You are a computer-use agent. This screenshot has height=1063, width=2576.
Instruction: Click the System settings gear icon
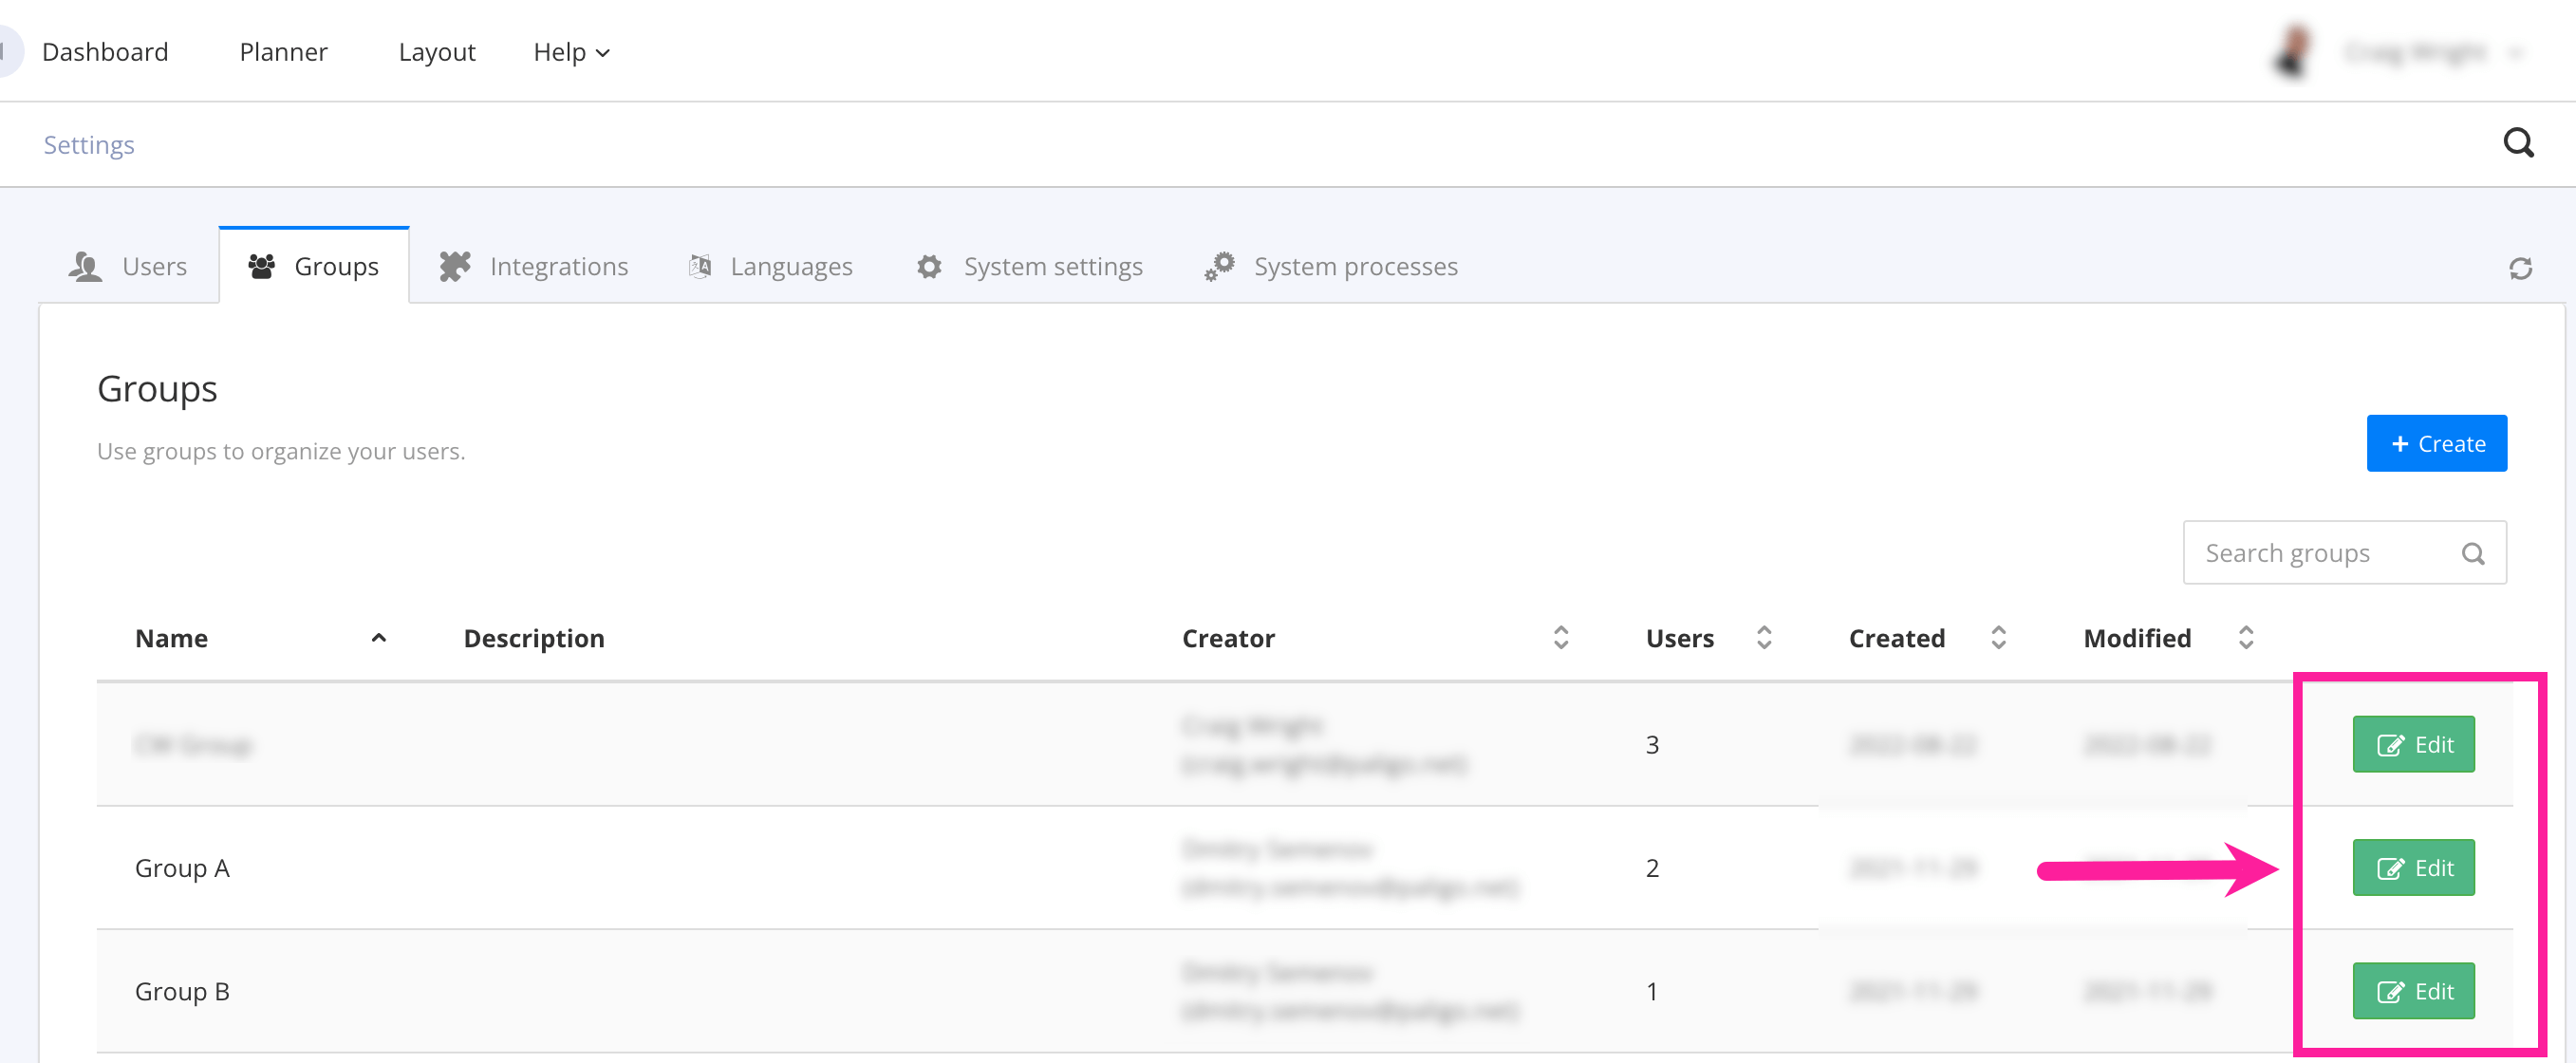(928, 266)
